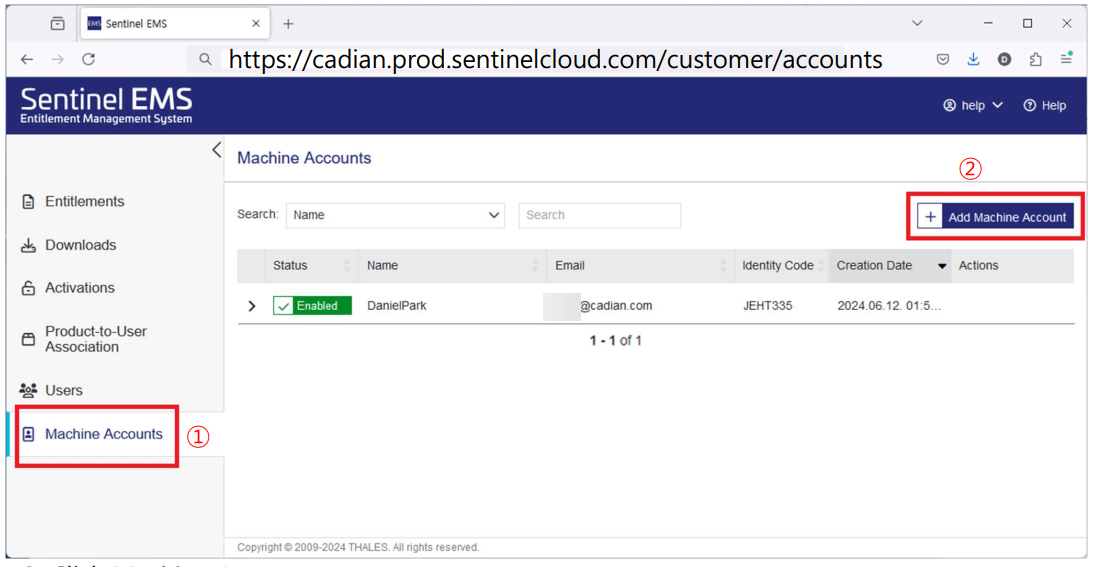The image size is (1095, 567).
Task: Click the Machine Accounts page heading
Action: (304, 158)
